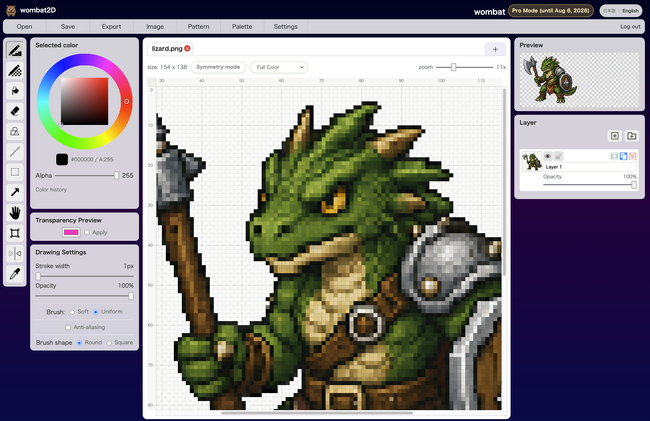Viewport: 650px width, 421px height.
Task: Select the arrow move tool
Action: click(x=15, y=192)
